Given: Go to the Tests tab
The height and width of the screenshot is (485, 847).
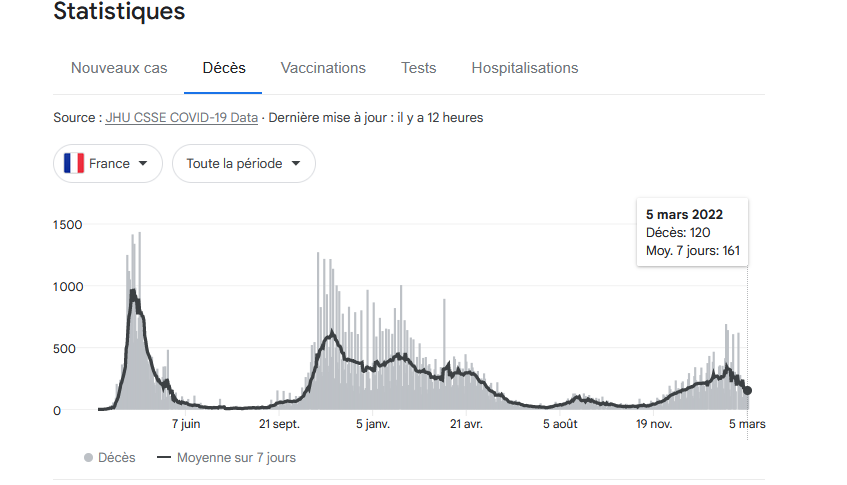Looking at the screenshot, I should tap(419, 68).
